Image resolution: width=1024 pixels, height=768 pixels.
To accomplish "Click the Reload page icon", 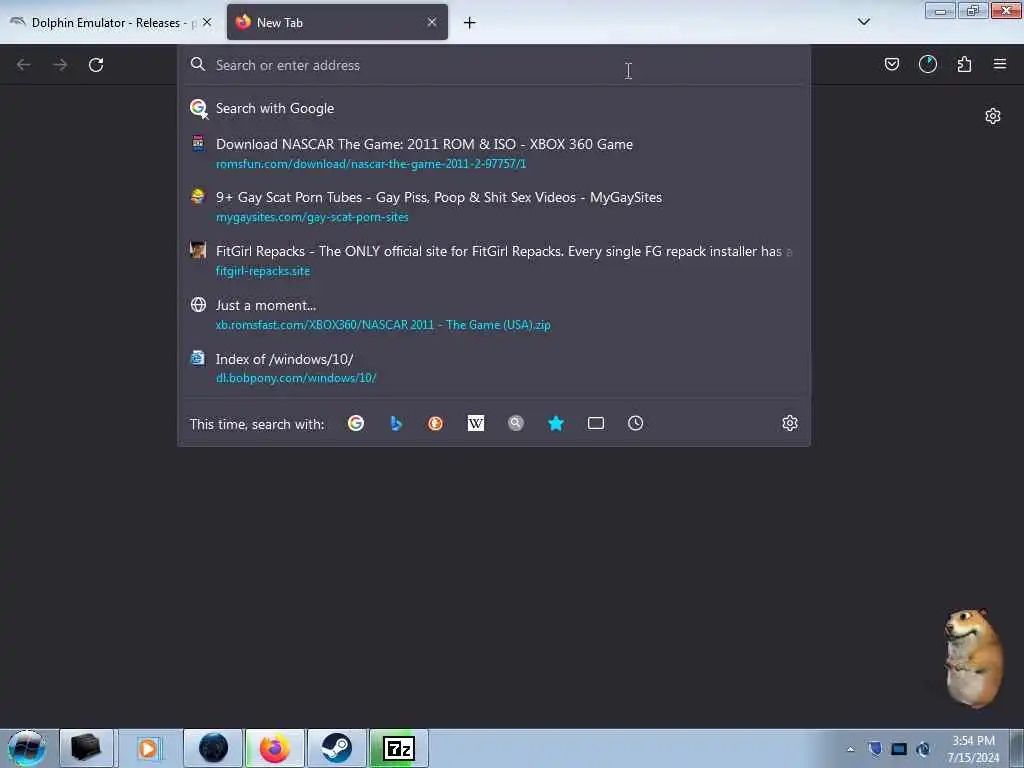I will pos(96,65).
